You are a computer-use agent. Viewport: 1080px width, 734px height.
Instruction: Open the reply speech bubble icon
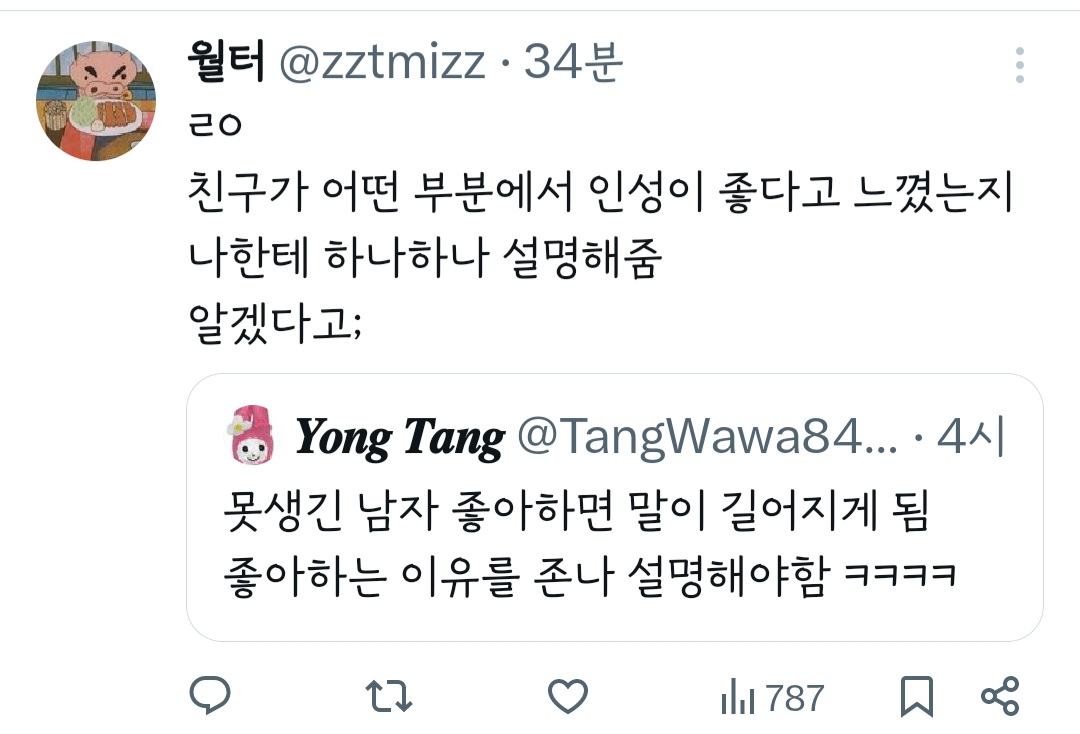(x=209, y=695)
